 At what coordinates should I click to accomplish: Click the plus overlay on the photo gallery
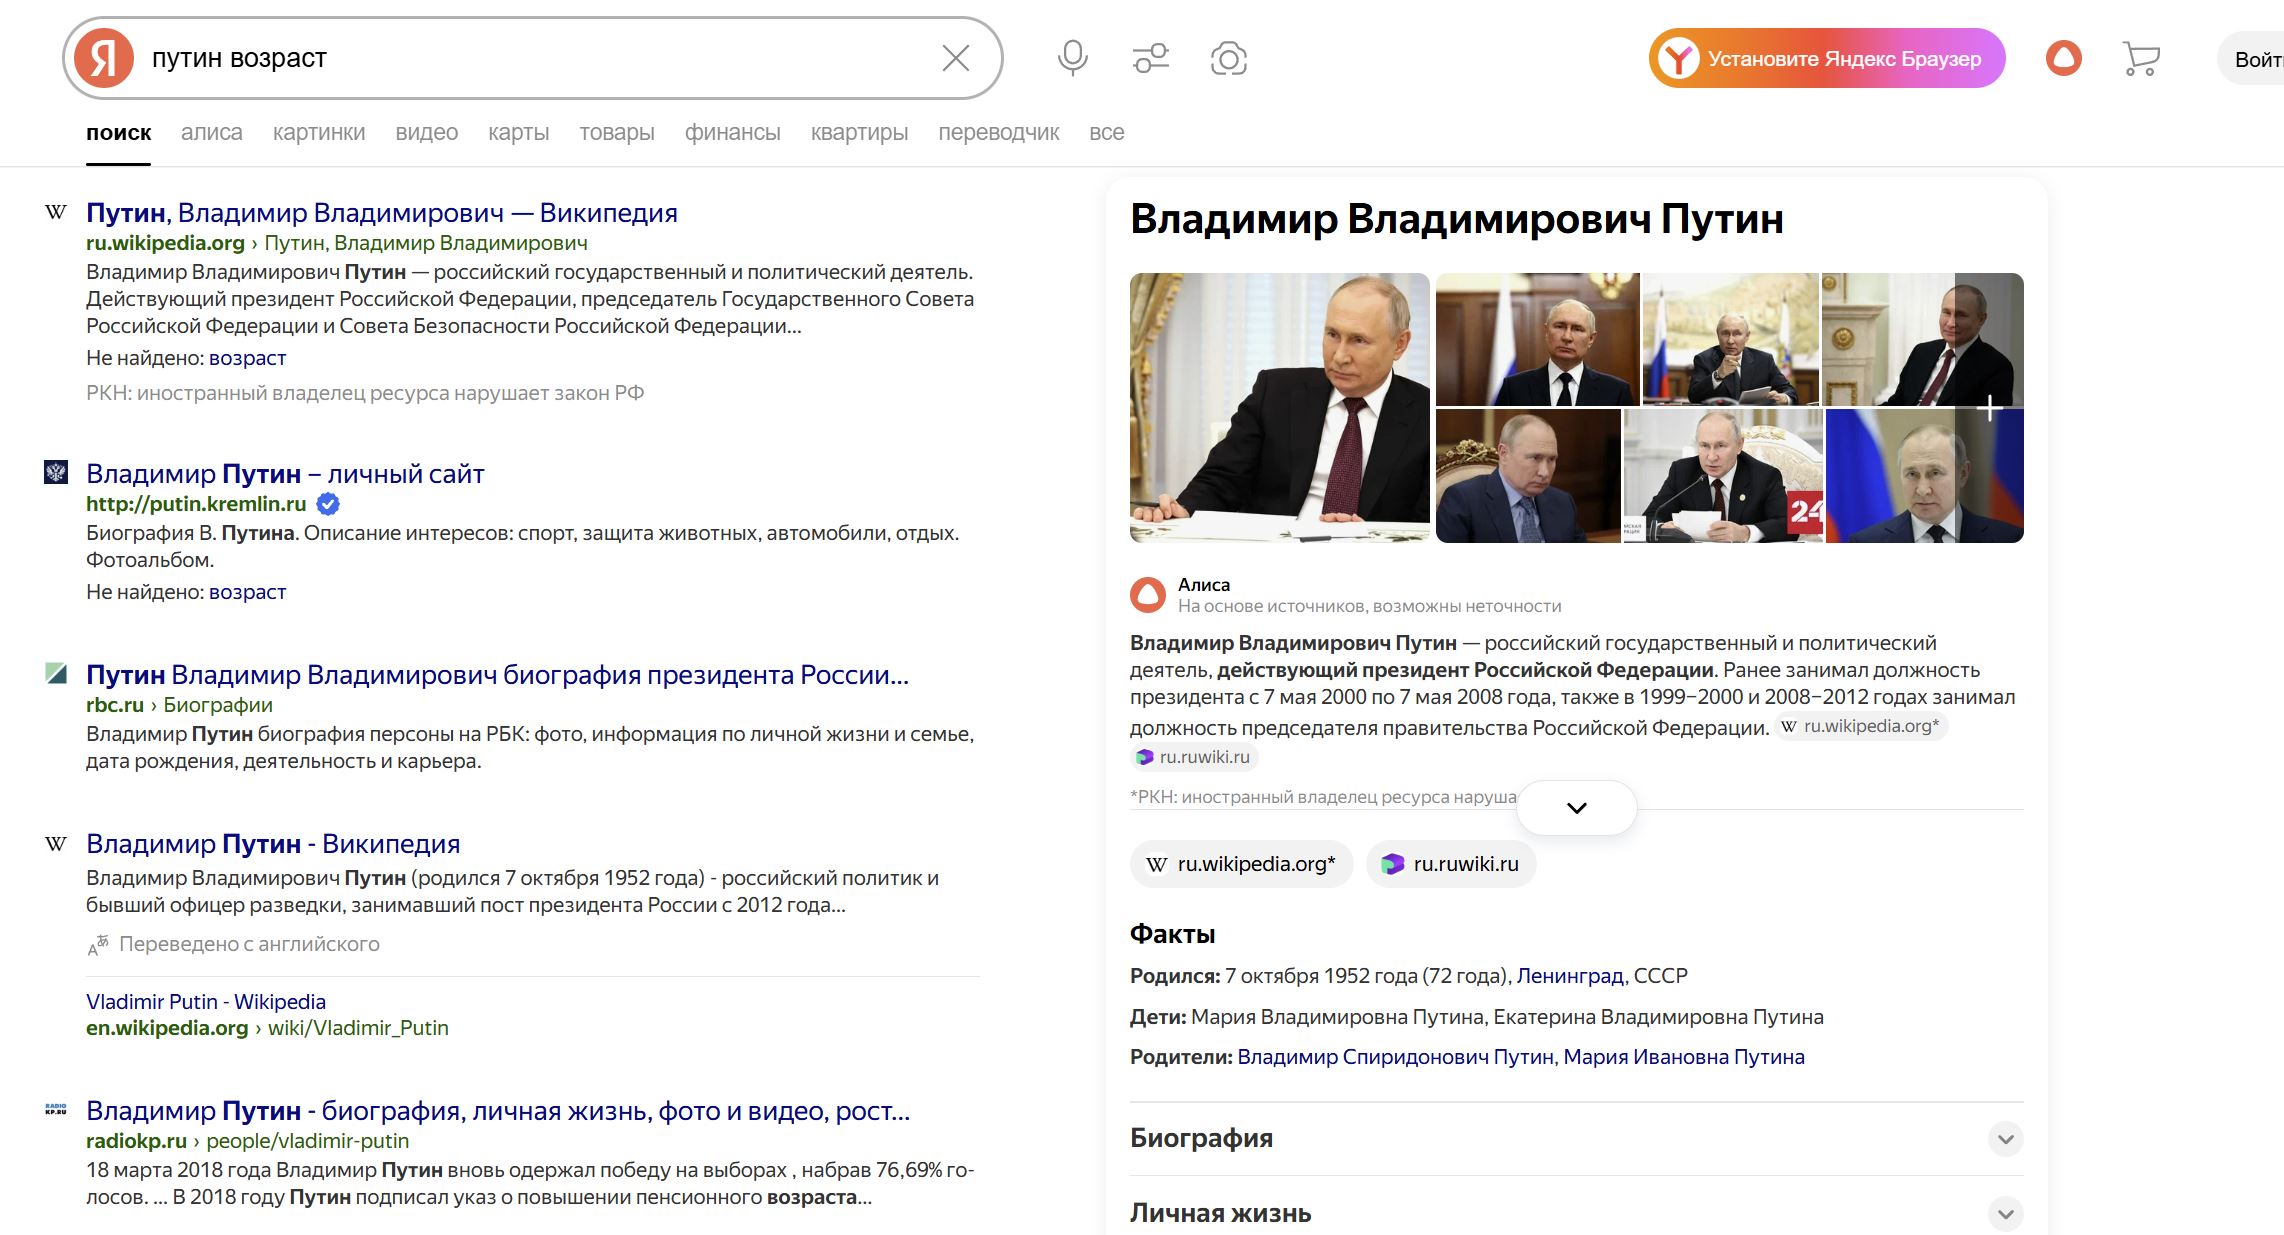(x=1990, y=408)
